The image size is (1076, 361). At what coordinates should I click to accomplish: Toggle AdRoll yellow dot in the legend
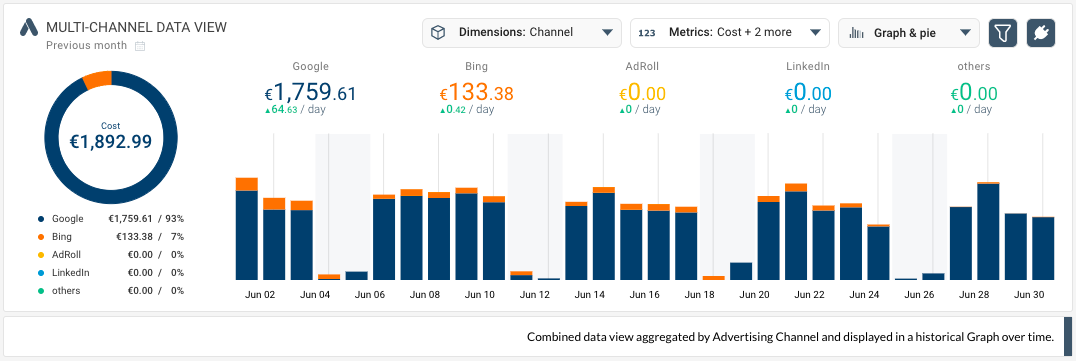(x=40, y=255)
